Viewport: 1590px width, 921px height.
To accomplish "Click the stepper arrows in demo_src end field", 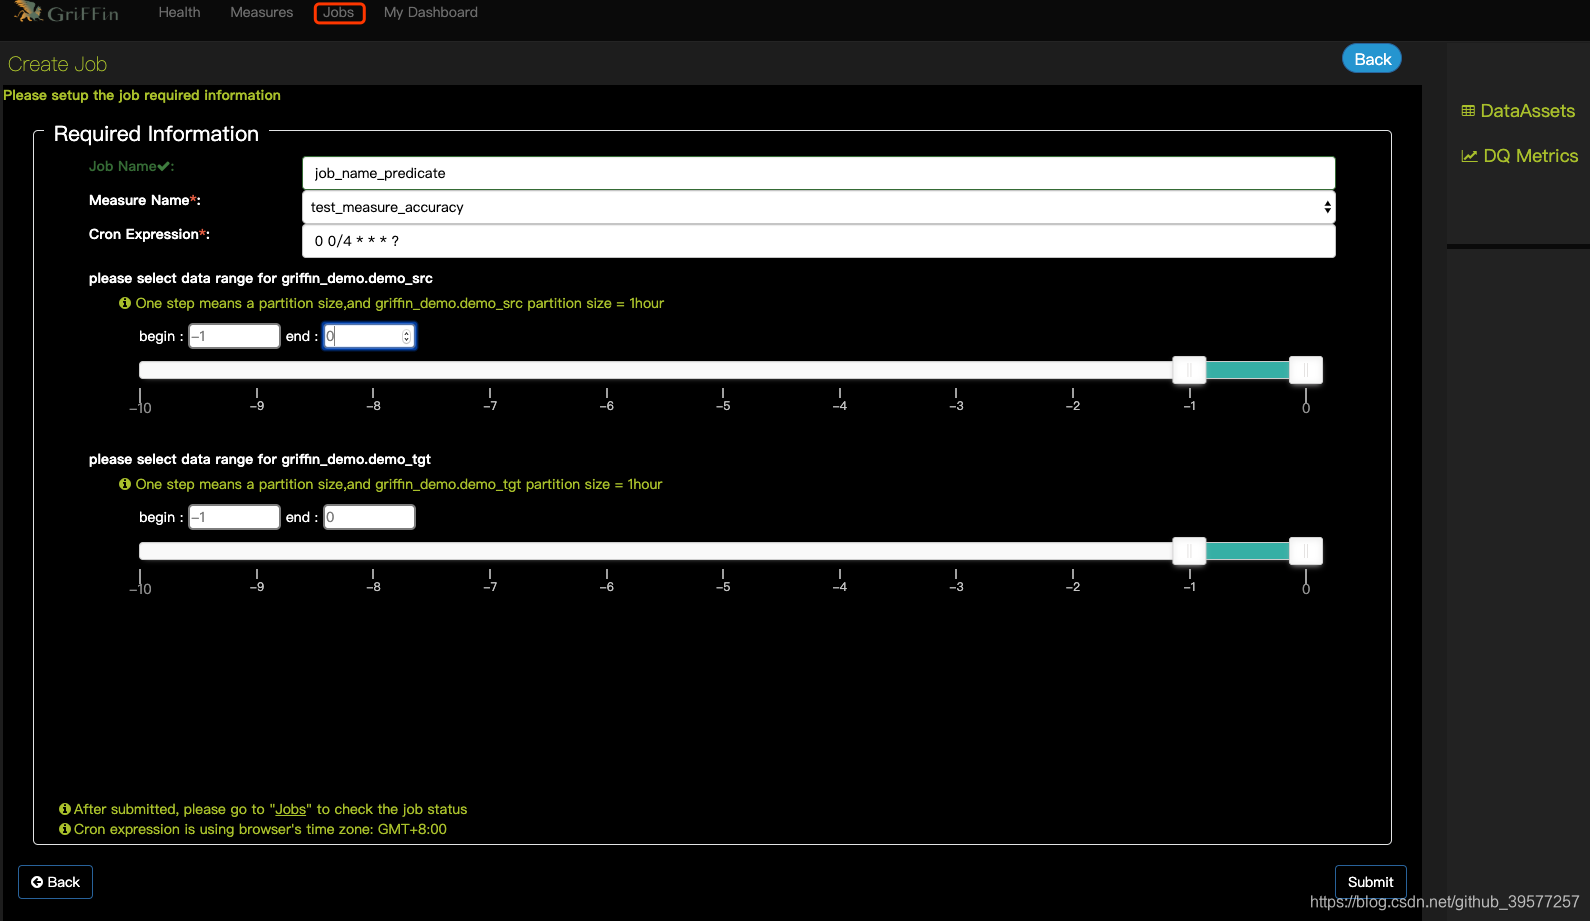I will point(407,337).
